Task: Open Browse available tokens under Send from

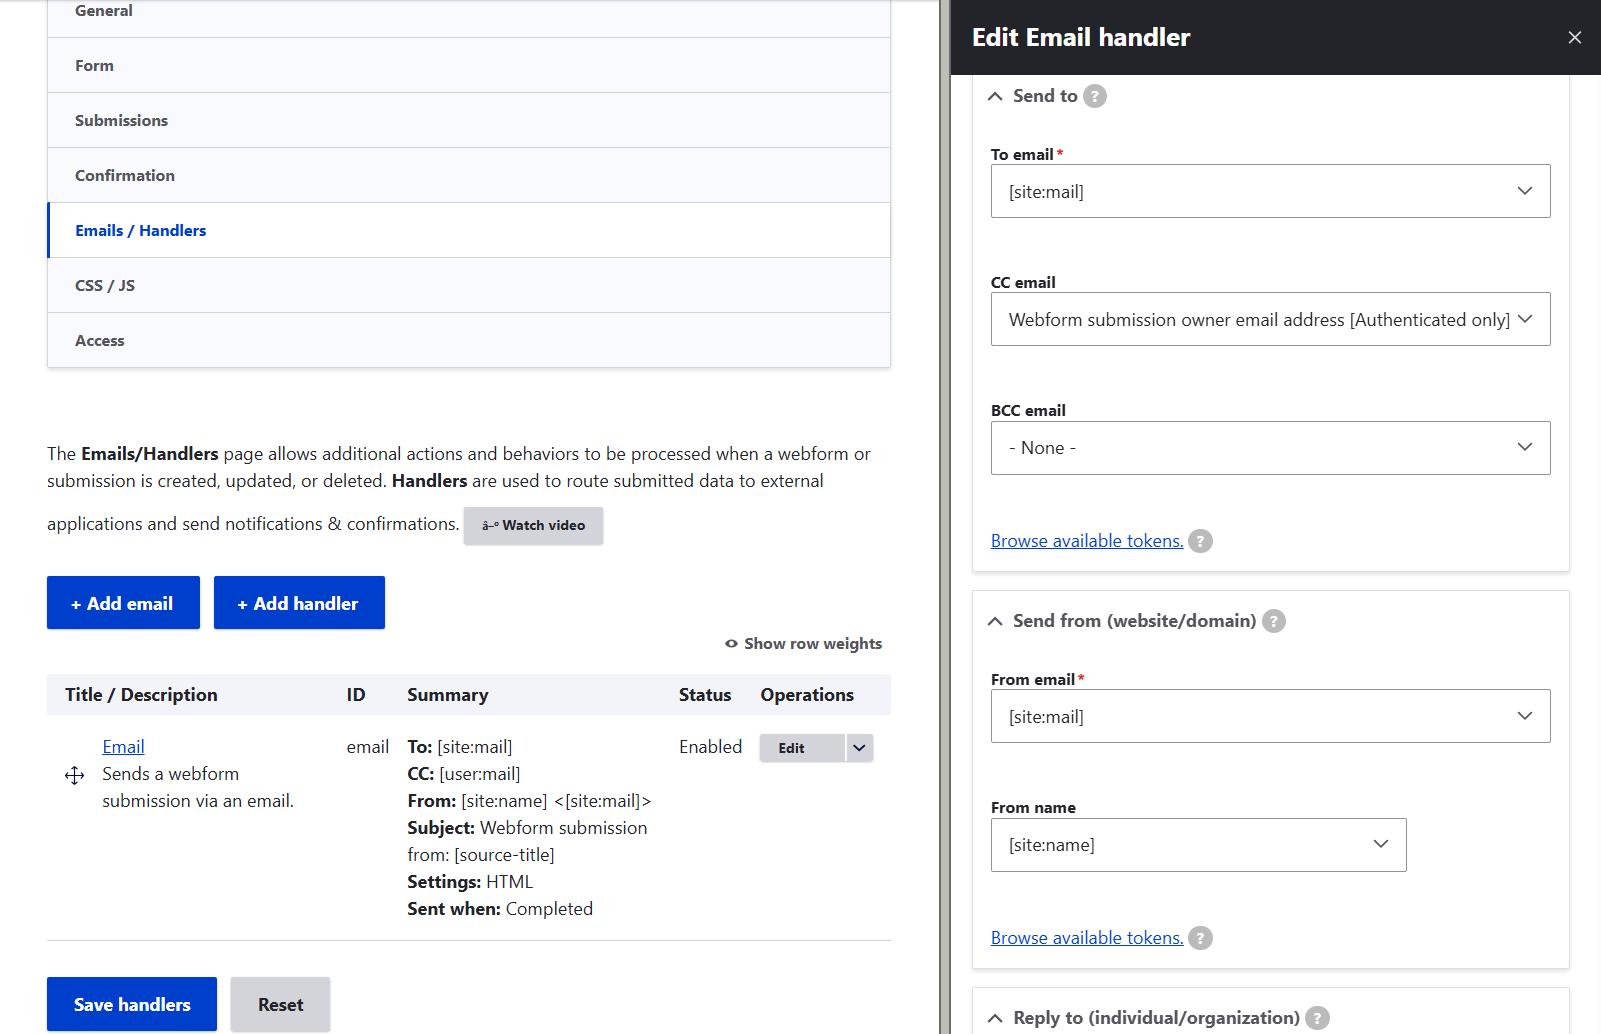Action: pyautogui.click(x=1087, y=938)
